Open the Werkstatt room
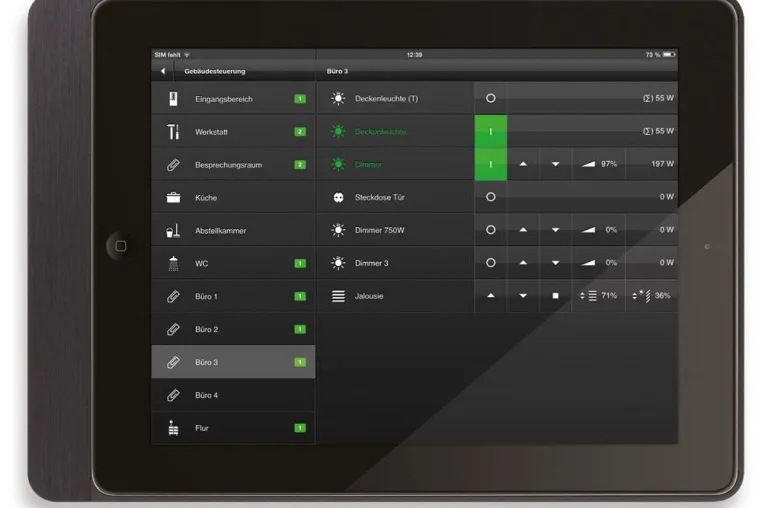 [233, 132]
